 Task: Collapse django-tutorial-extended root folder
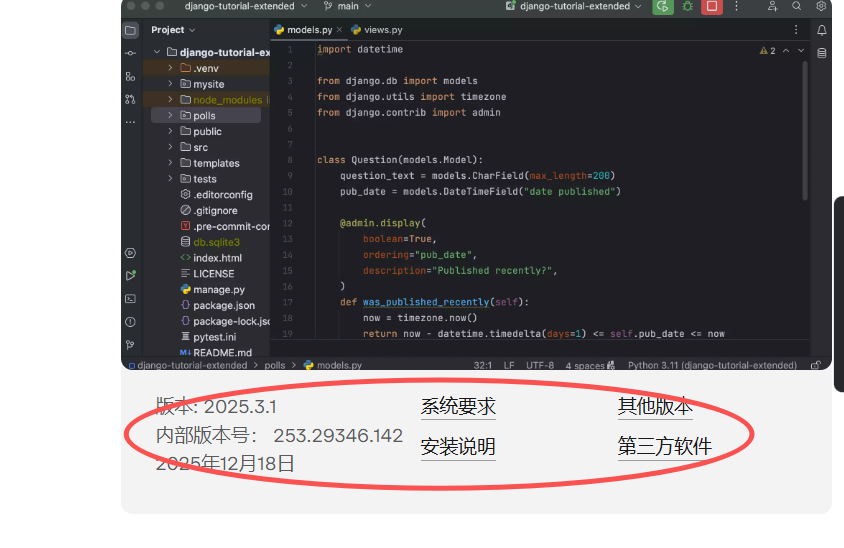click(x=157, y=52)
